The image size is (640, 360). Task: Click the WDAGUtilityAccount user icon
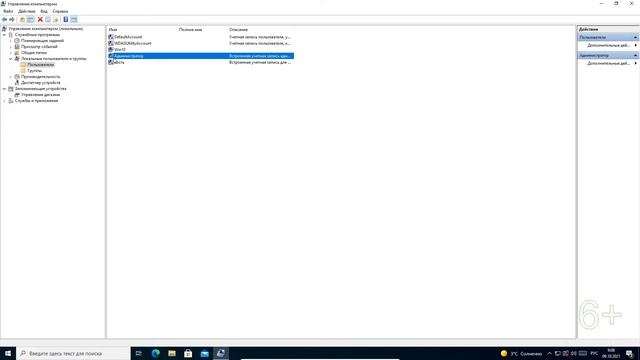click(111, 43)
